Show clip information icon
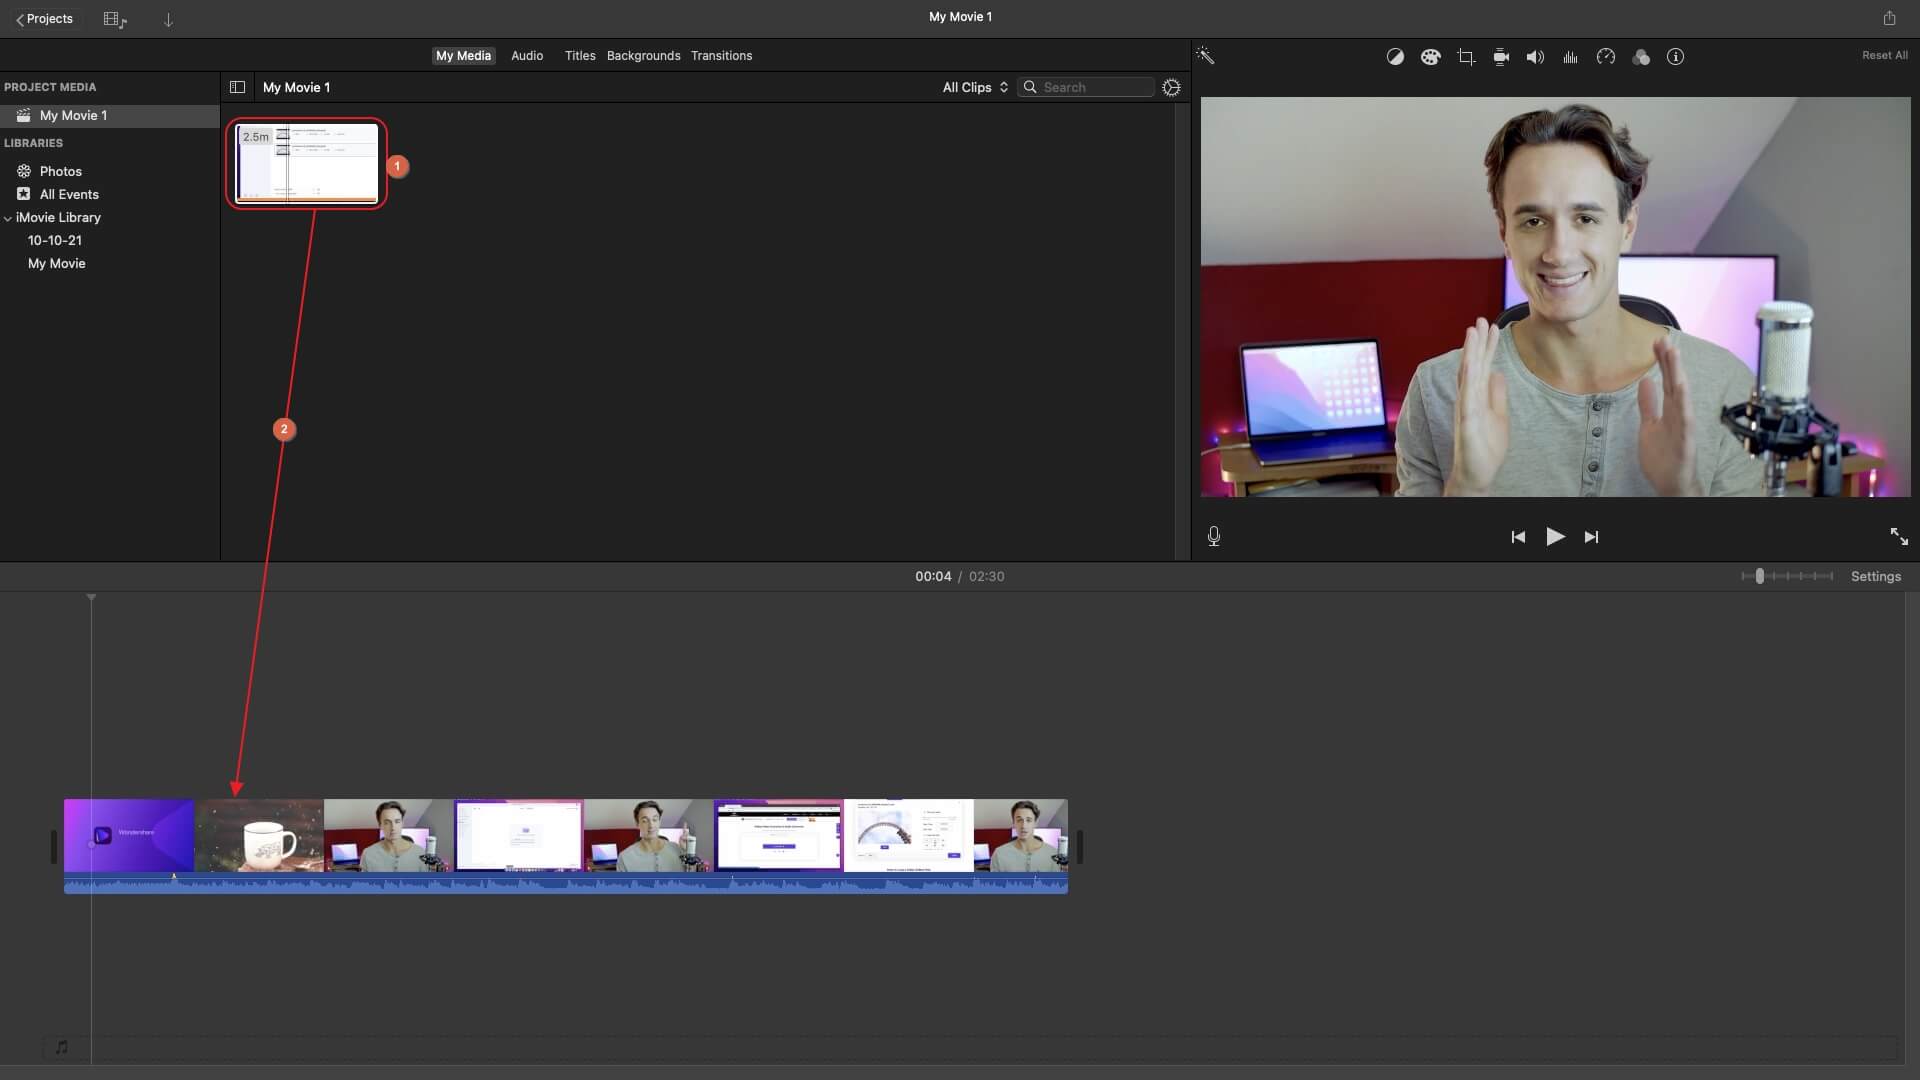 click(x=1675, y=57)
